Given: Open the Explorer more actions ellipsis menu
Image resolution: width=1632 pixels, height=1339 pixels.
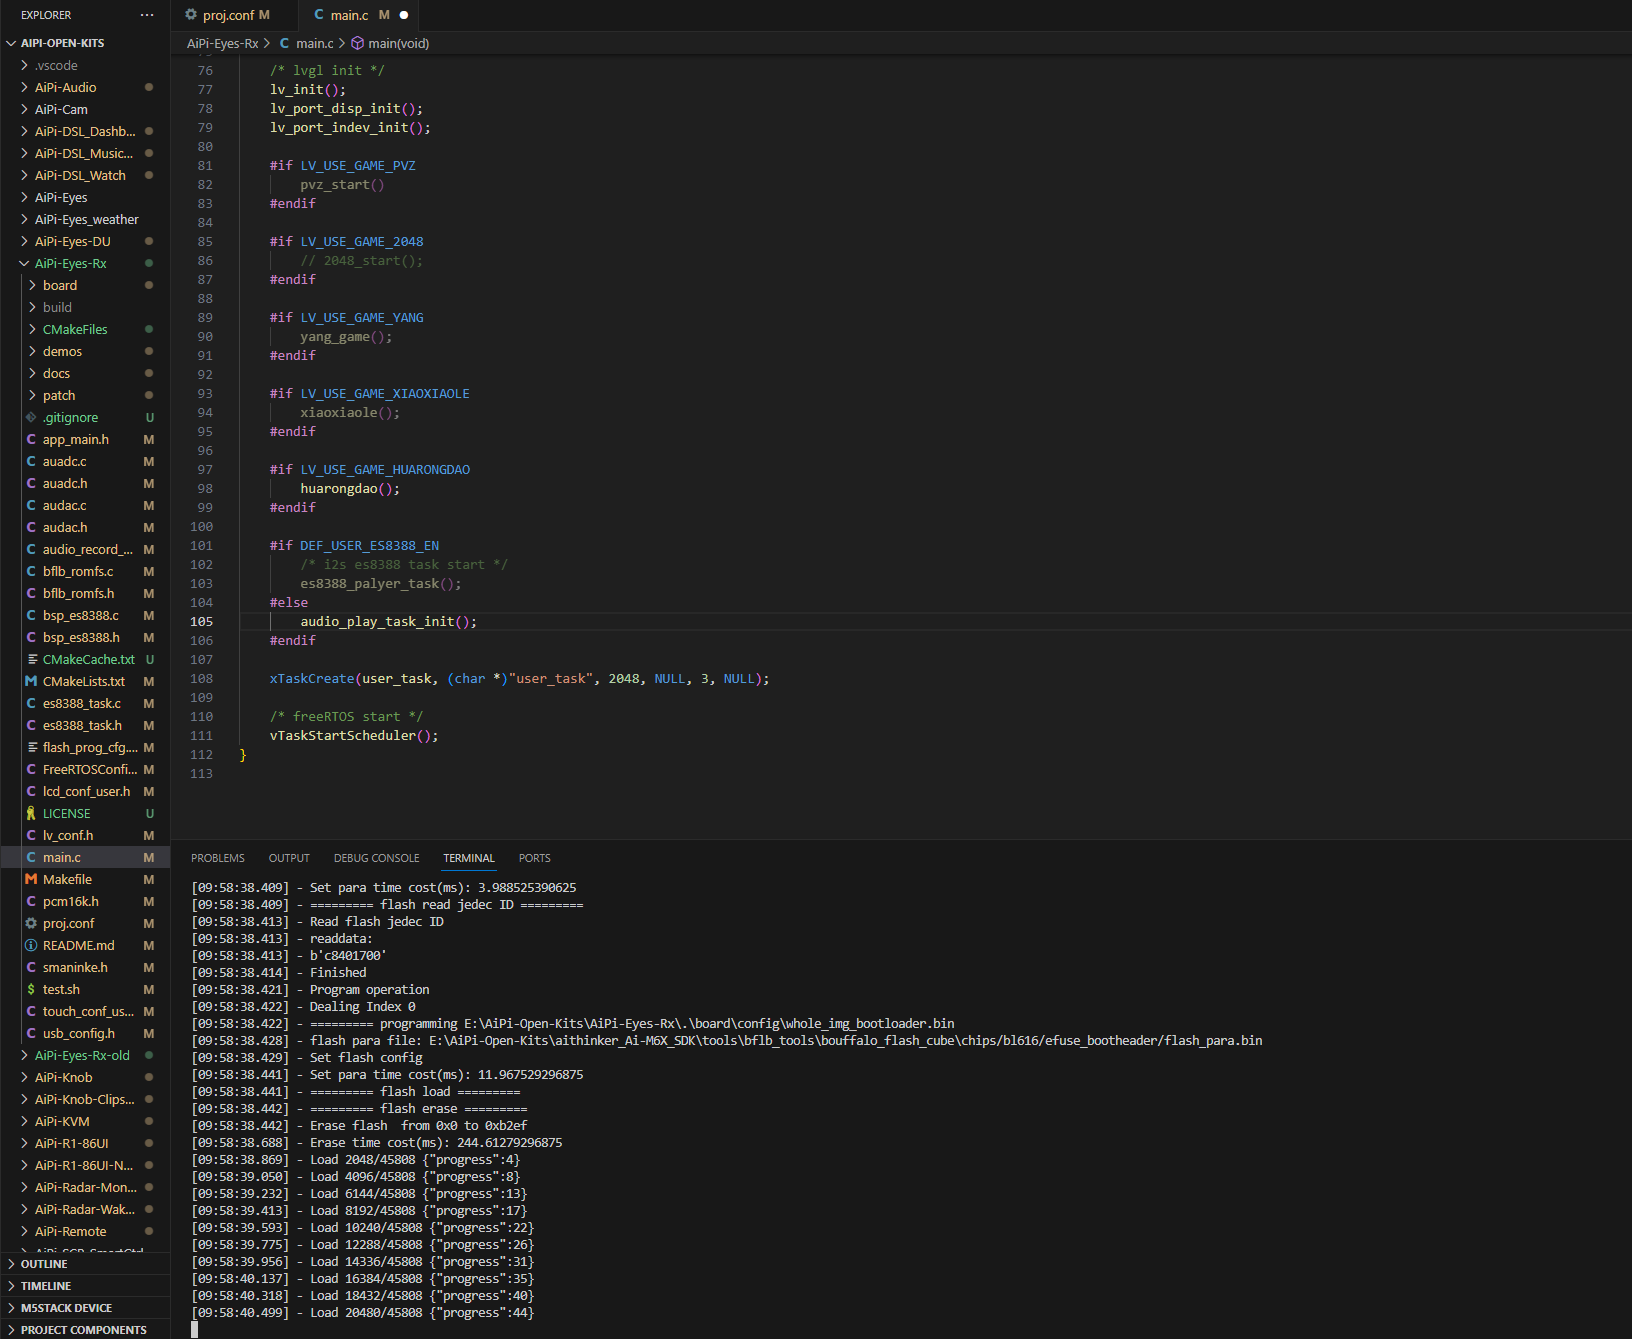Looking at the screenshot, I should [147, 15].
